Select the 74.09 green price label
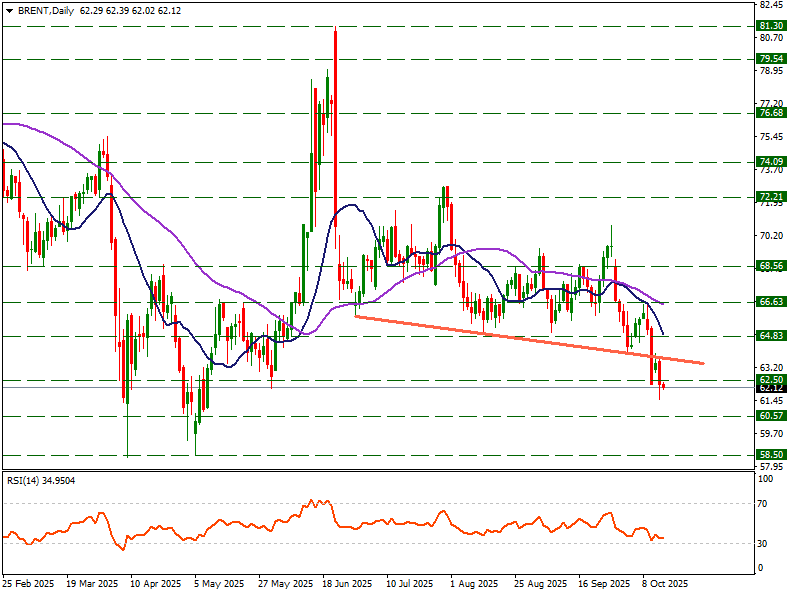This screenshot has height=595, width=794. tap(770, 161)
